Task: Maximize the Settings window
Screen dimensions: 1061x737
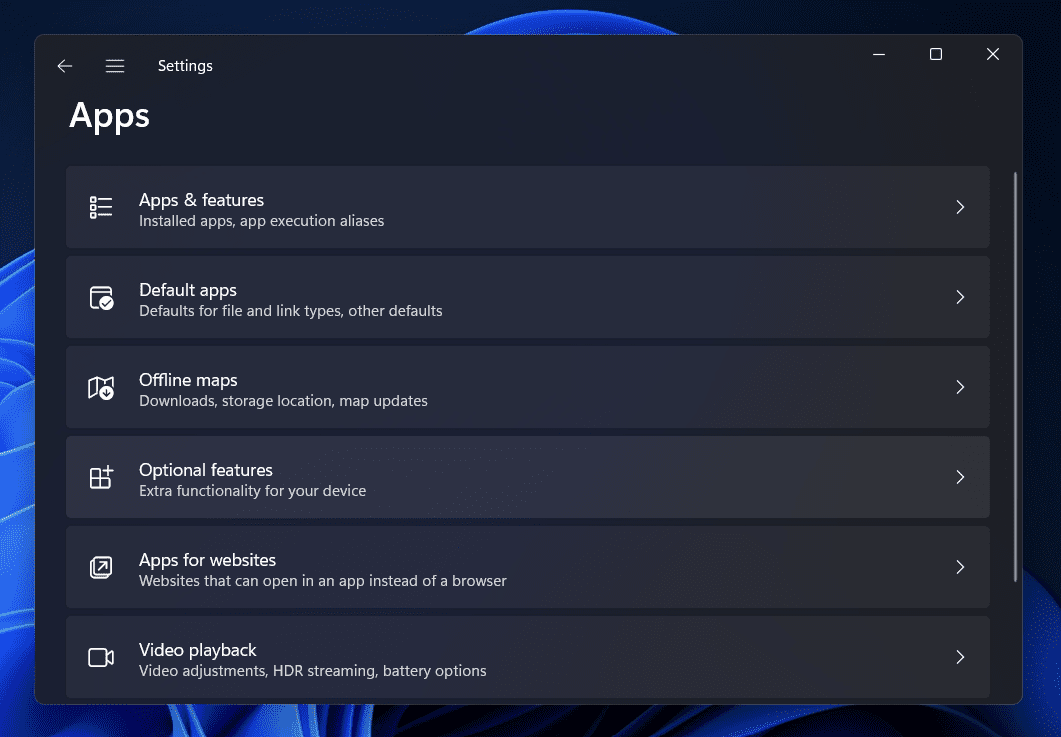Action: (x=936, y=55)
